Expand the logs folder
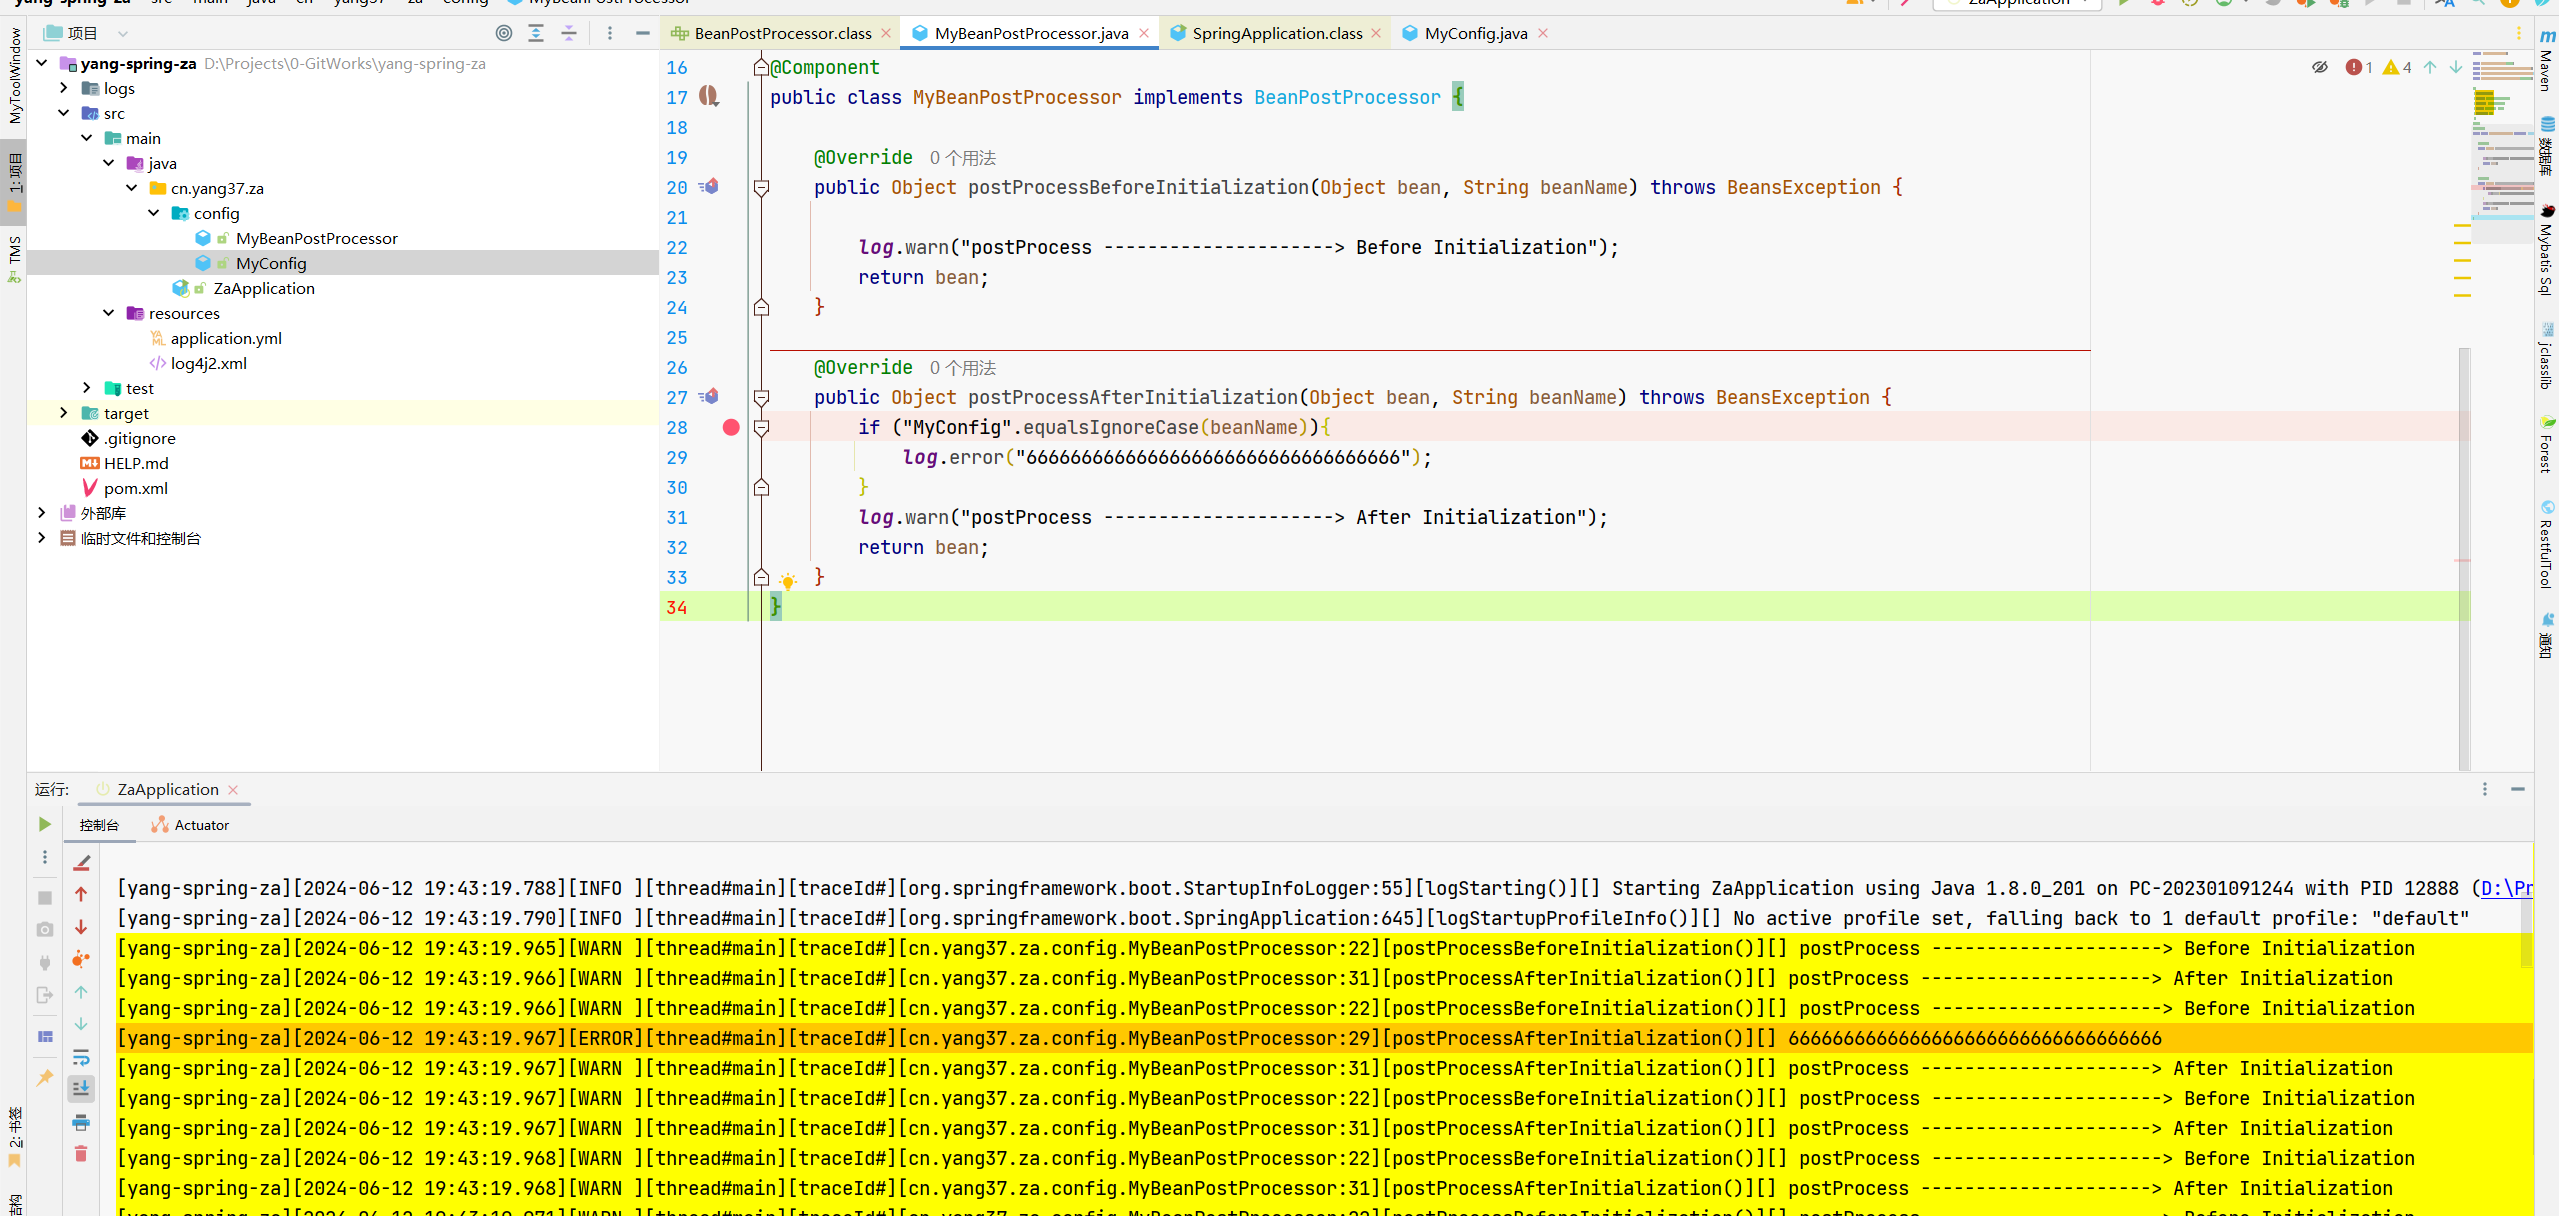Viewport: 2559px width, 1216px height. point(64,88)
